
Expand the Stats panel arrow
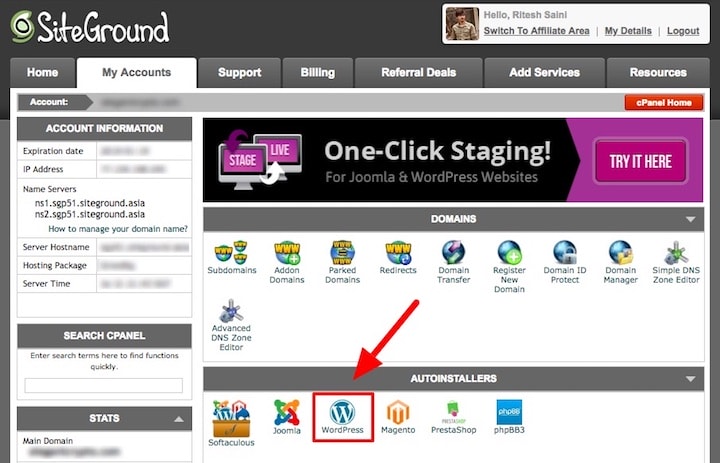[x=179, y=419]
